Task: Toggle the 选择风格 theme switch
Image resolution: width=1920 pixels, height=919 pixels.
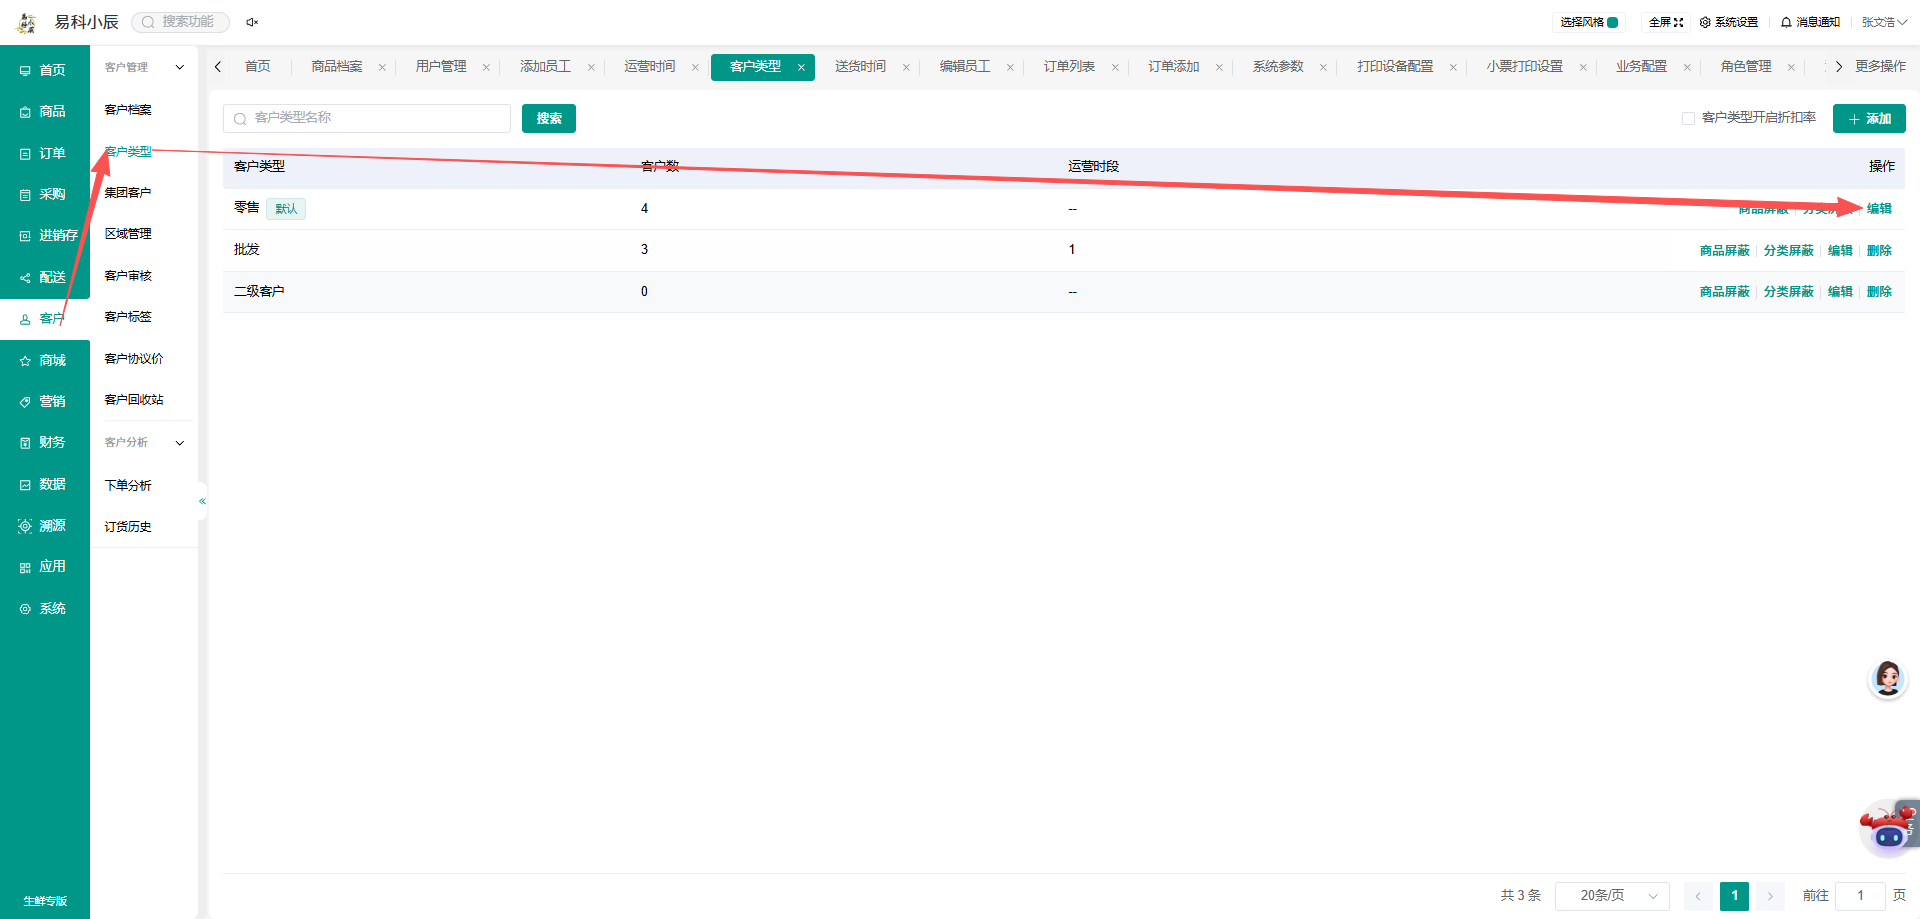Action: pyautogui.click(x=1612, y=22)
